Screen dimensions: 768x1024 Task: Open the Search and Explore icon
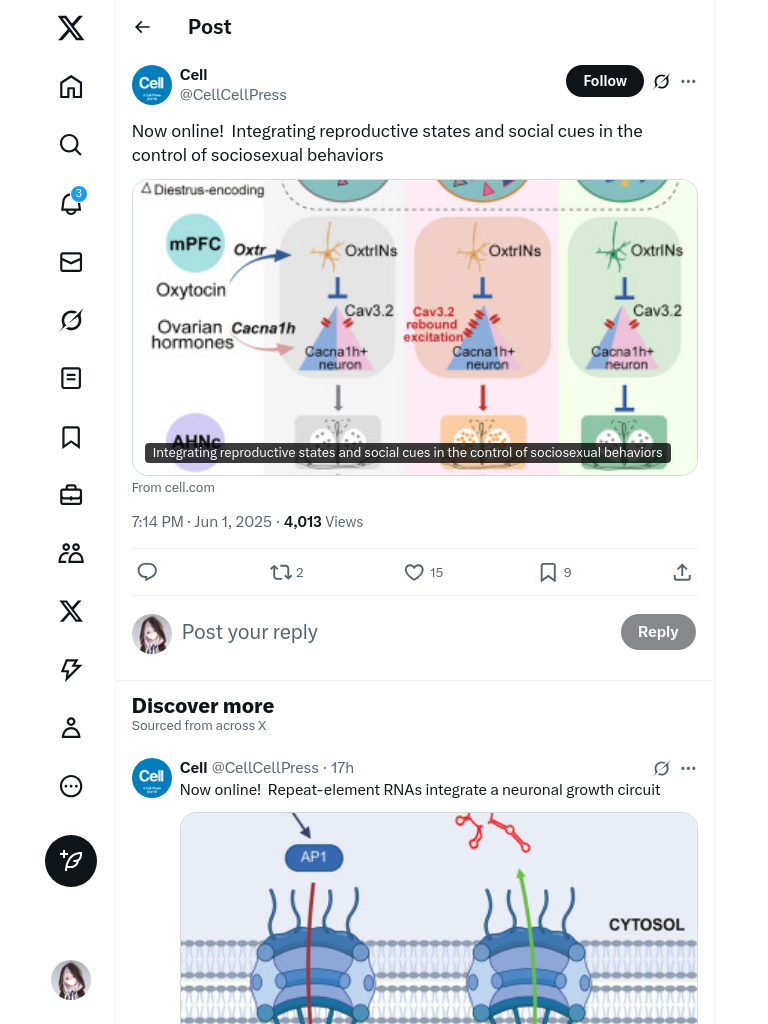tap(71, 145)
